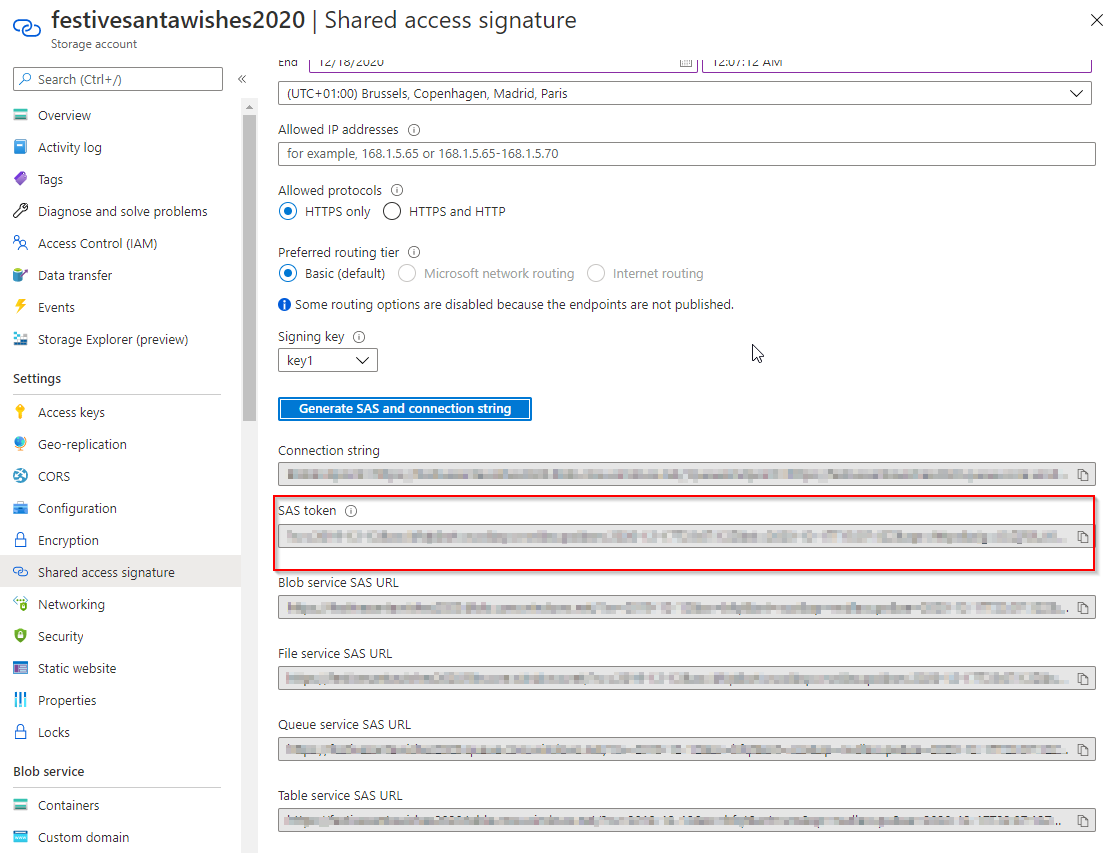Click the Static website icon
1106x853 pixels.
(20, 667)
